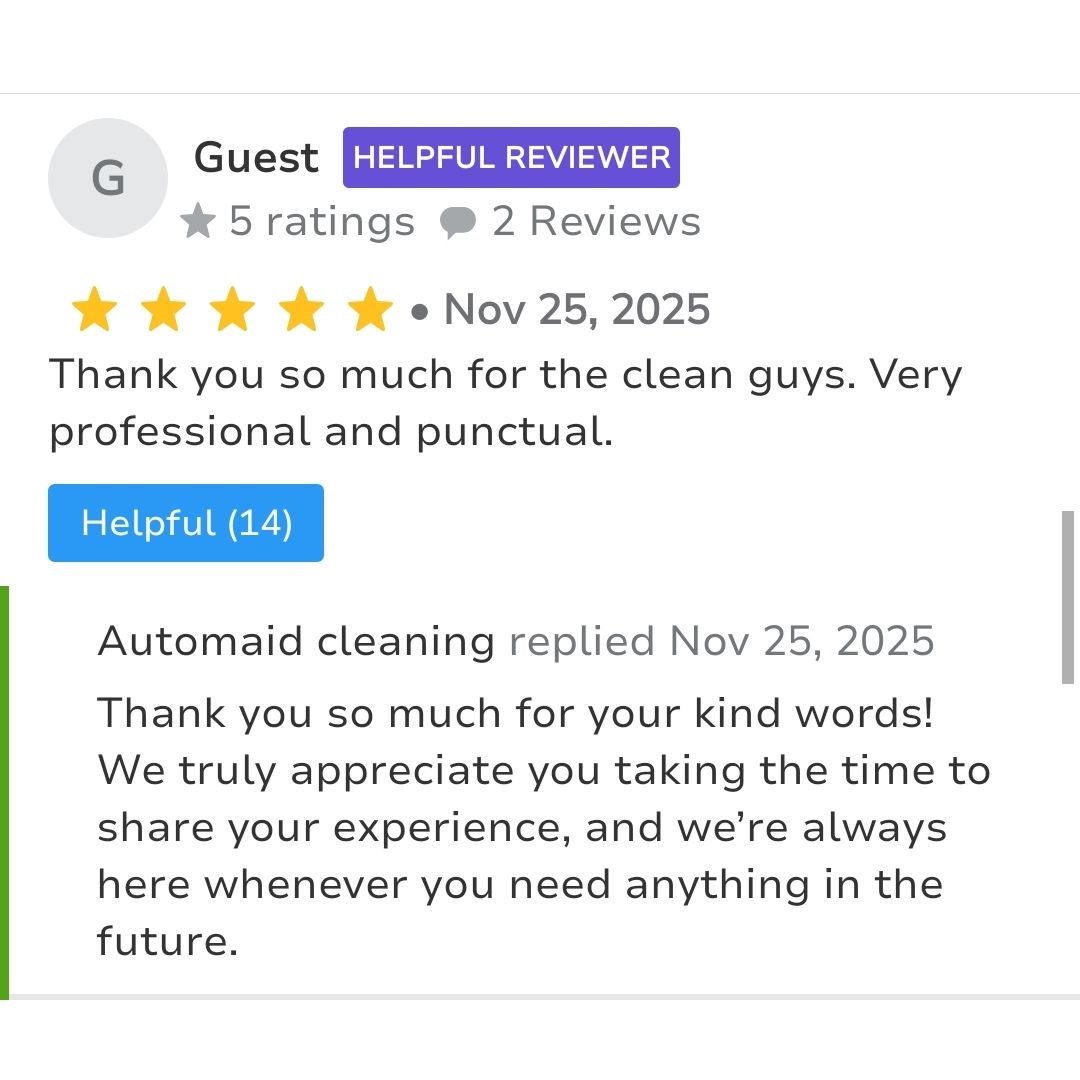Click the third yellow rating star

tap(232, 310)
